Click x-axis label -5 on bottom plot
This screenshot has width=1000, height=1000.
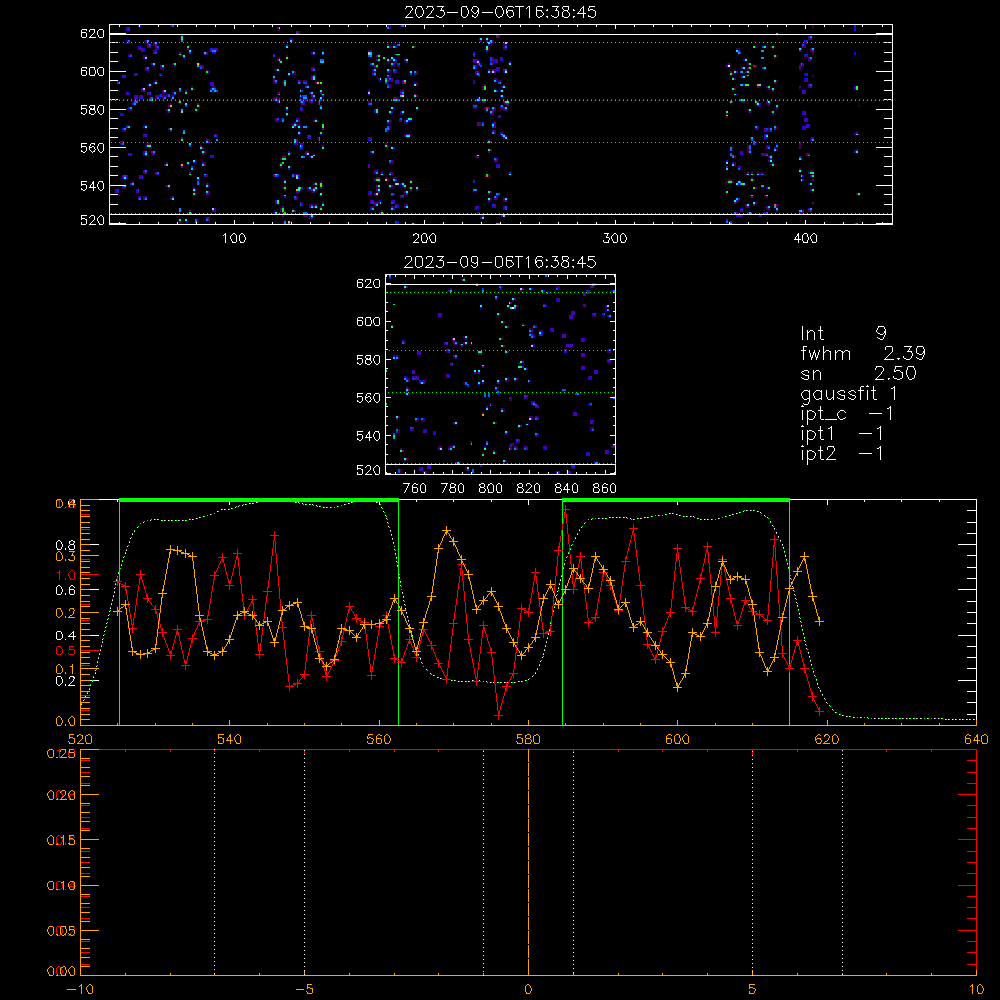(x=305, y=989)
